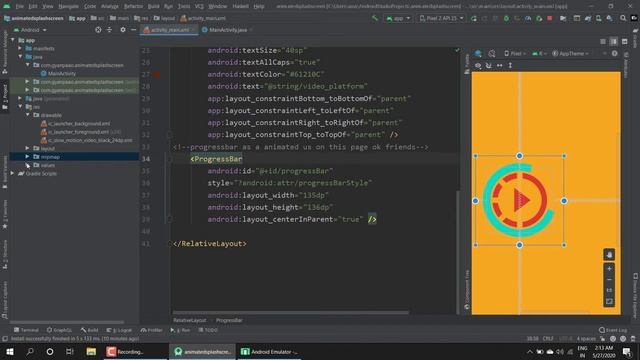Screen dimensions: 640x360
Task: Open the Windows Start menu
Action: (10, 351)
